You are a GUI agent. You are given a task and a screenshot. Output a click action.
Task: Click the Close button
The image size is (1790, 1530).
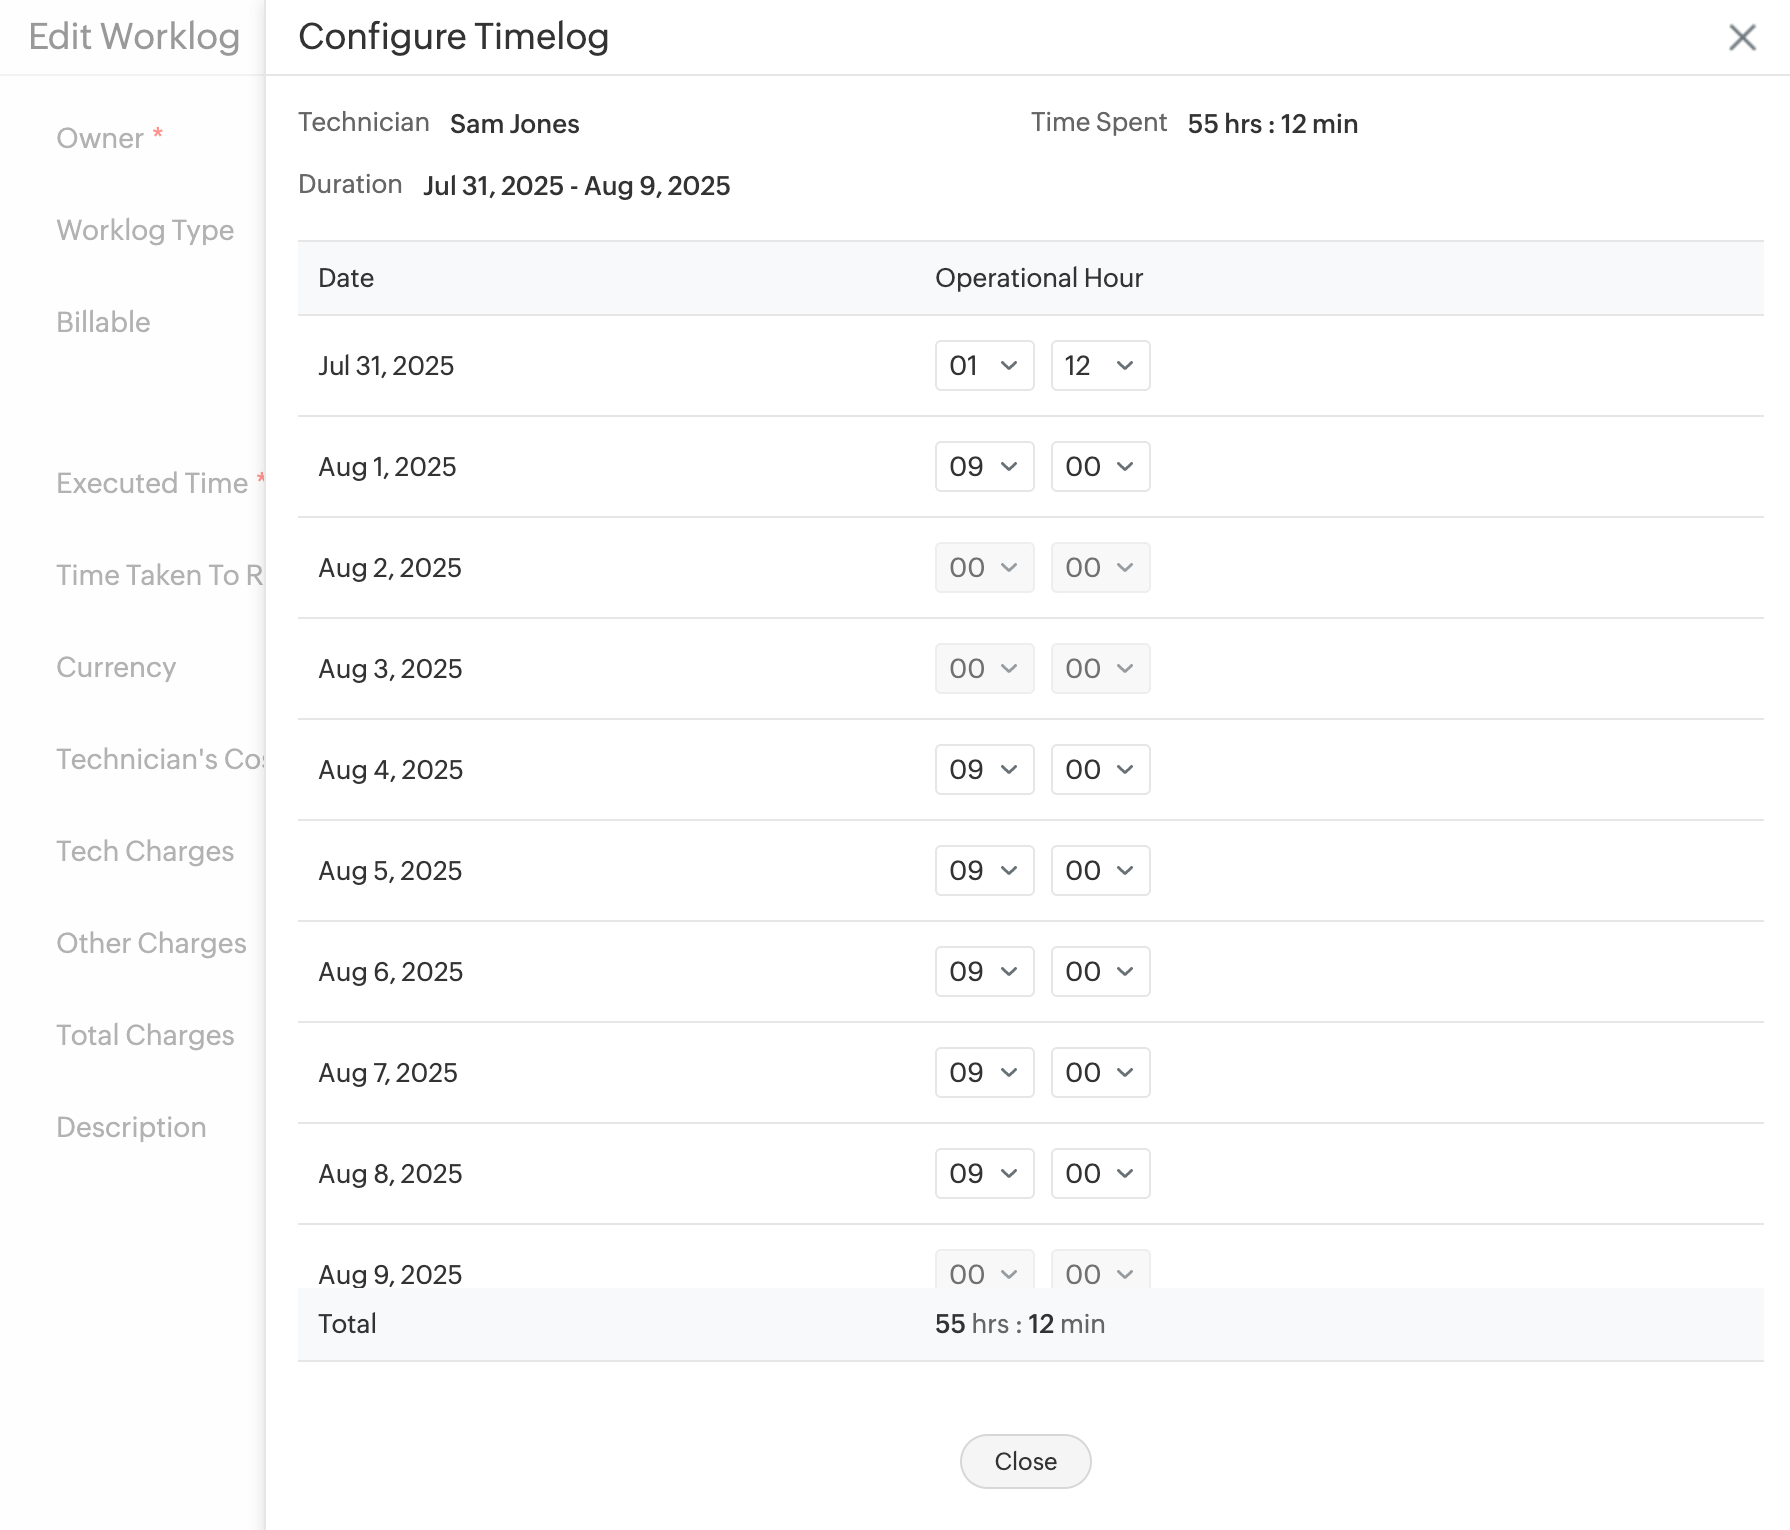[1025, 1461]
